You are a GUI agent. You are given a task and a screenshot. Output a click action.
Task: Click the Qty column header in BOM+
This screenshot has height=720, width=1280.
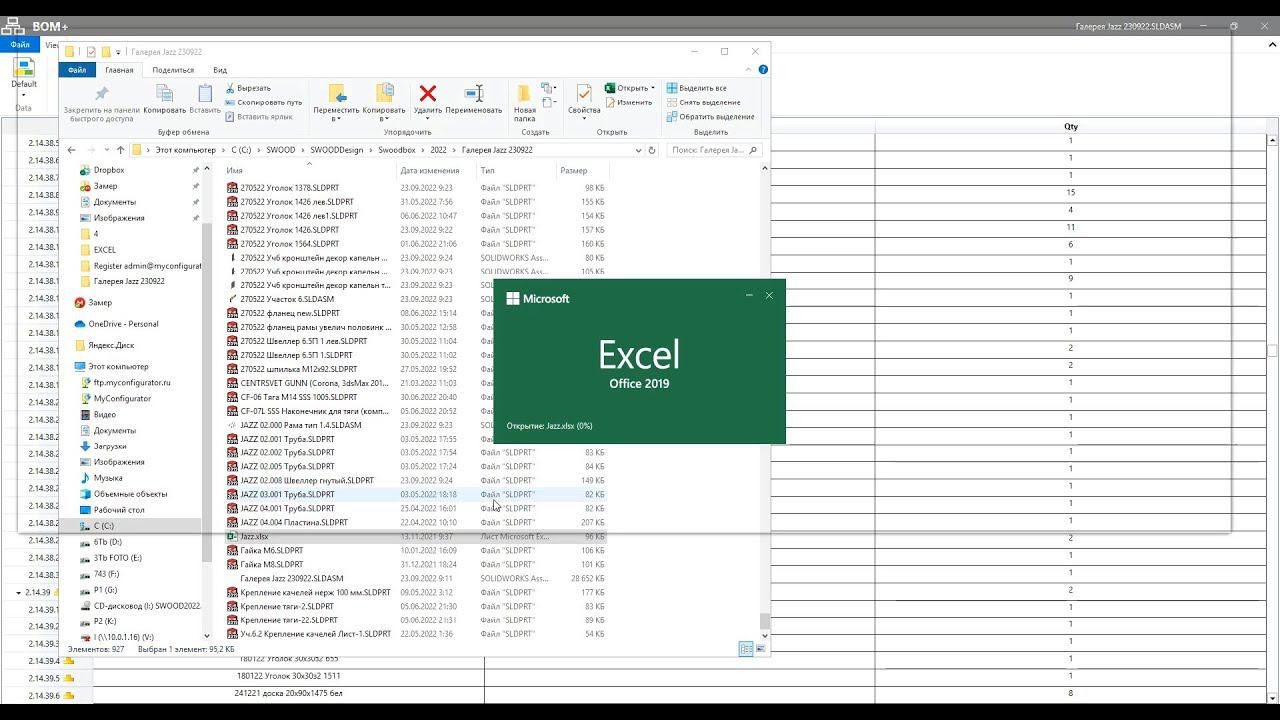click(1071, 127)
